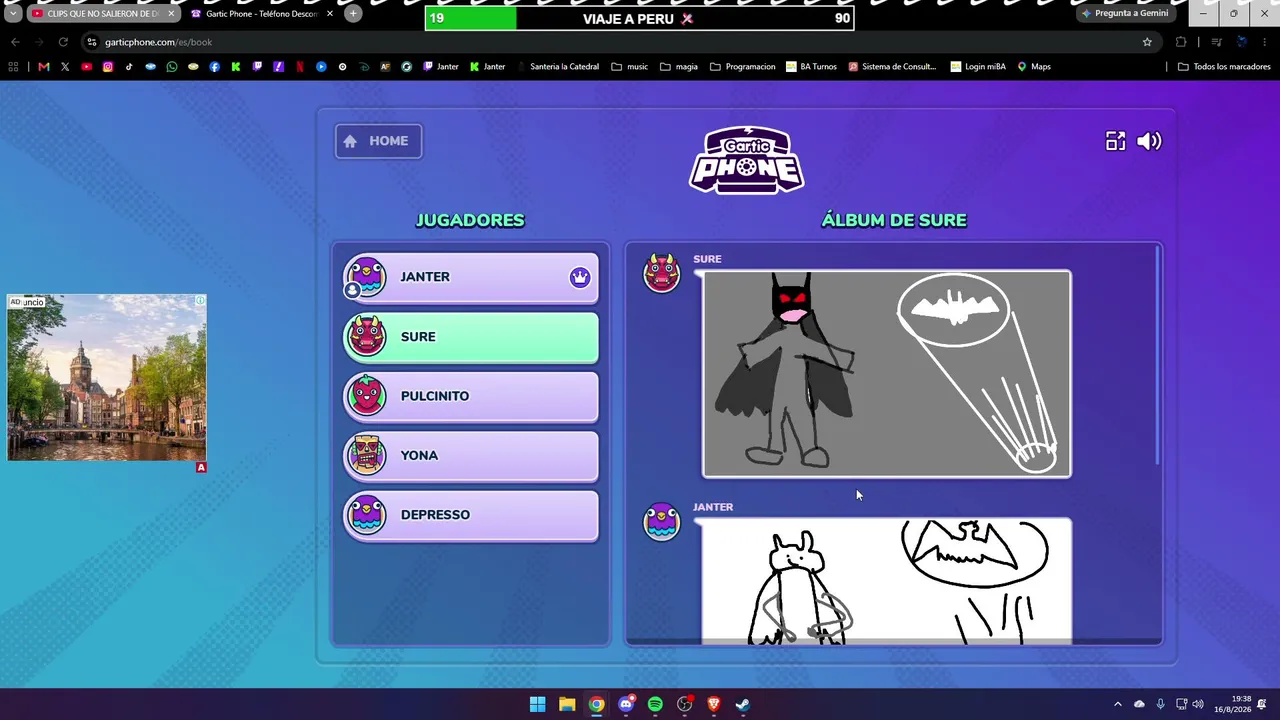Open the TikTok bookmark
The width and height of the screenshot is (1280, 720).
tap(129, 67)
